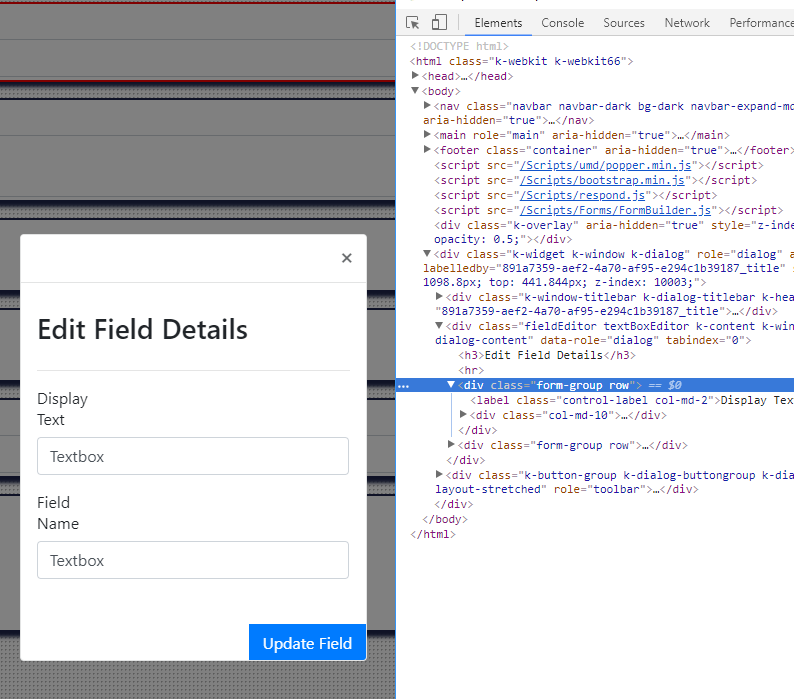Click the Field Name label

pos(58,513)
